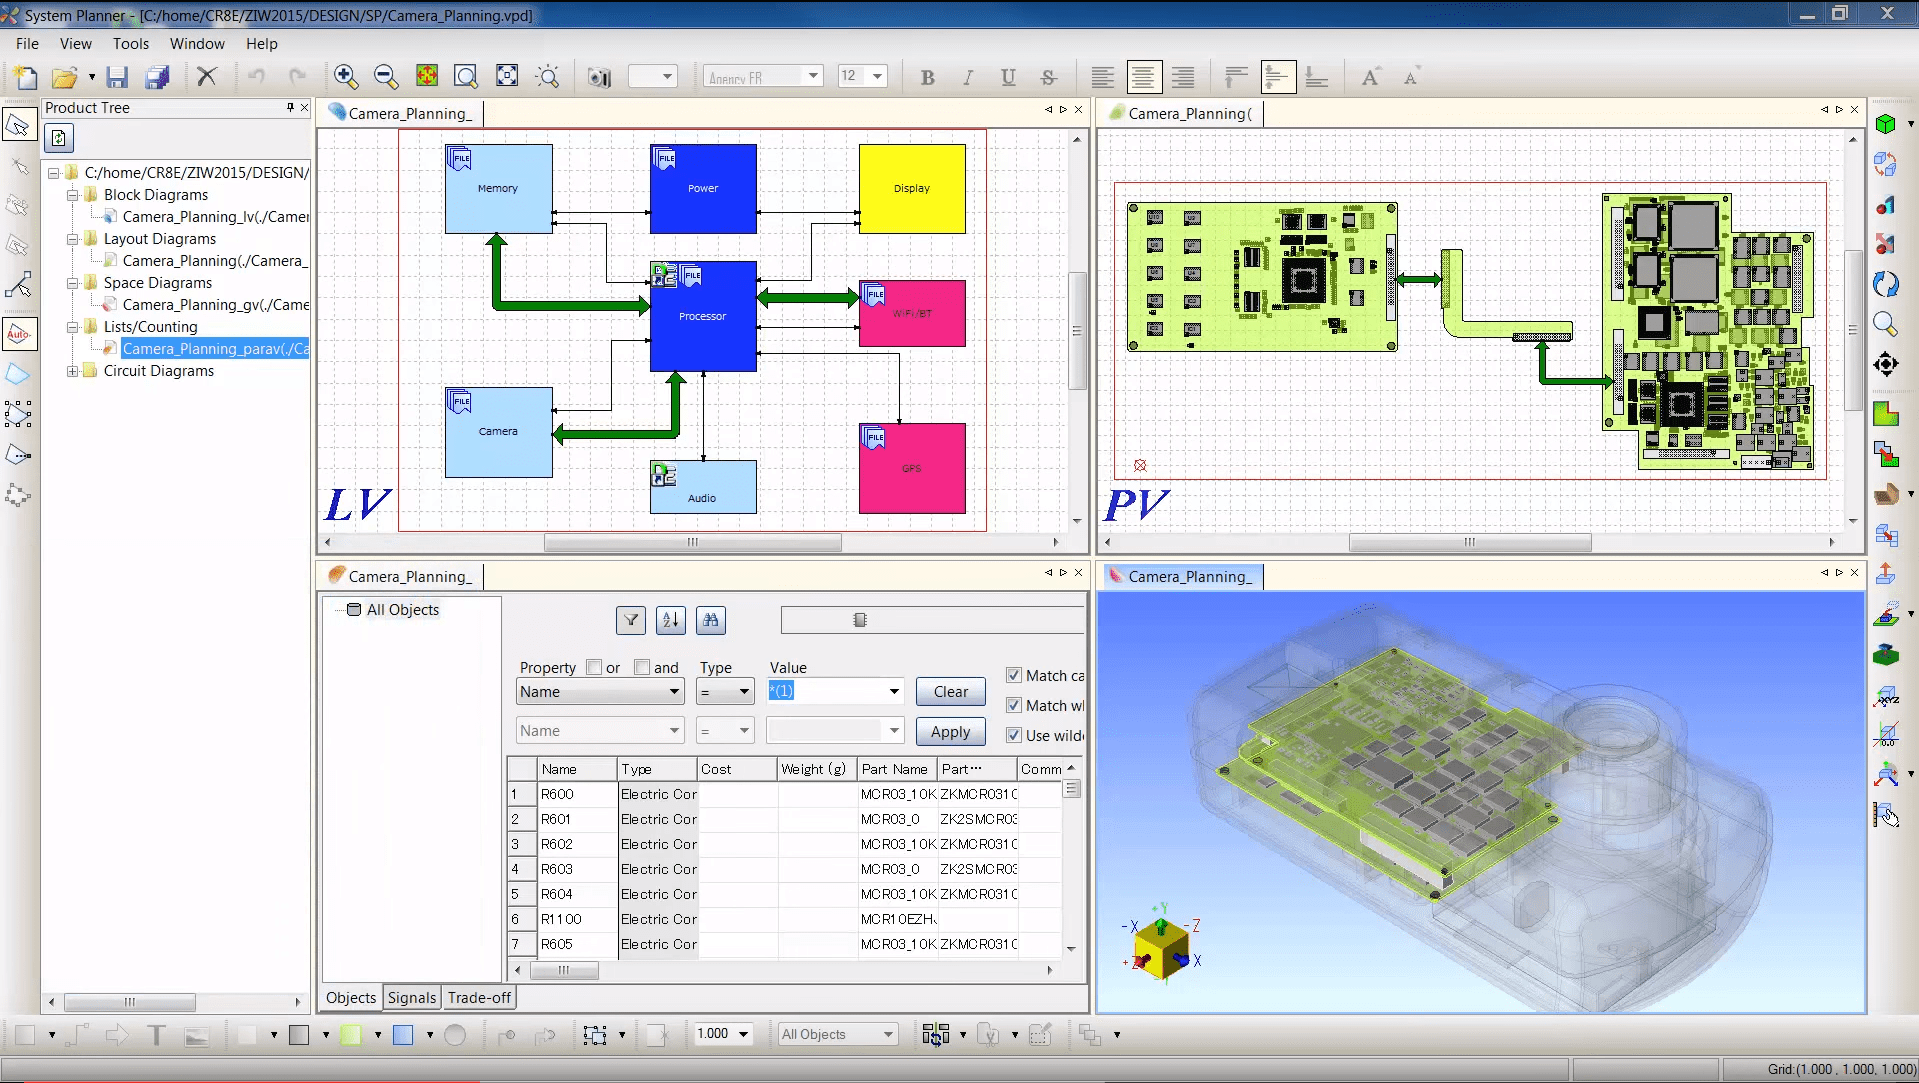The image size is (1919, 1083).
Task: Open the font size 12 dropdown
Action: pos(876,76)
